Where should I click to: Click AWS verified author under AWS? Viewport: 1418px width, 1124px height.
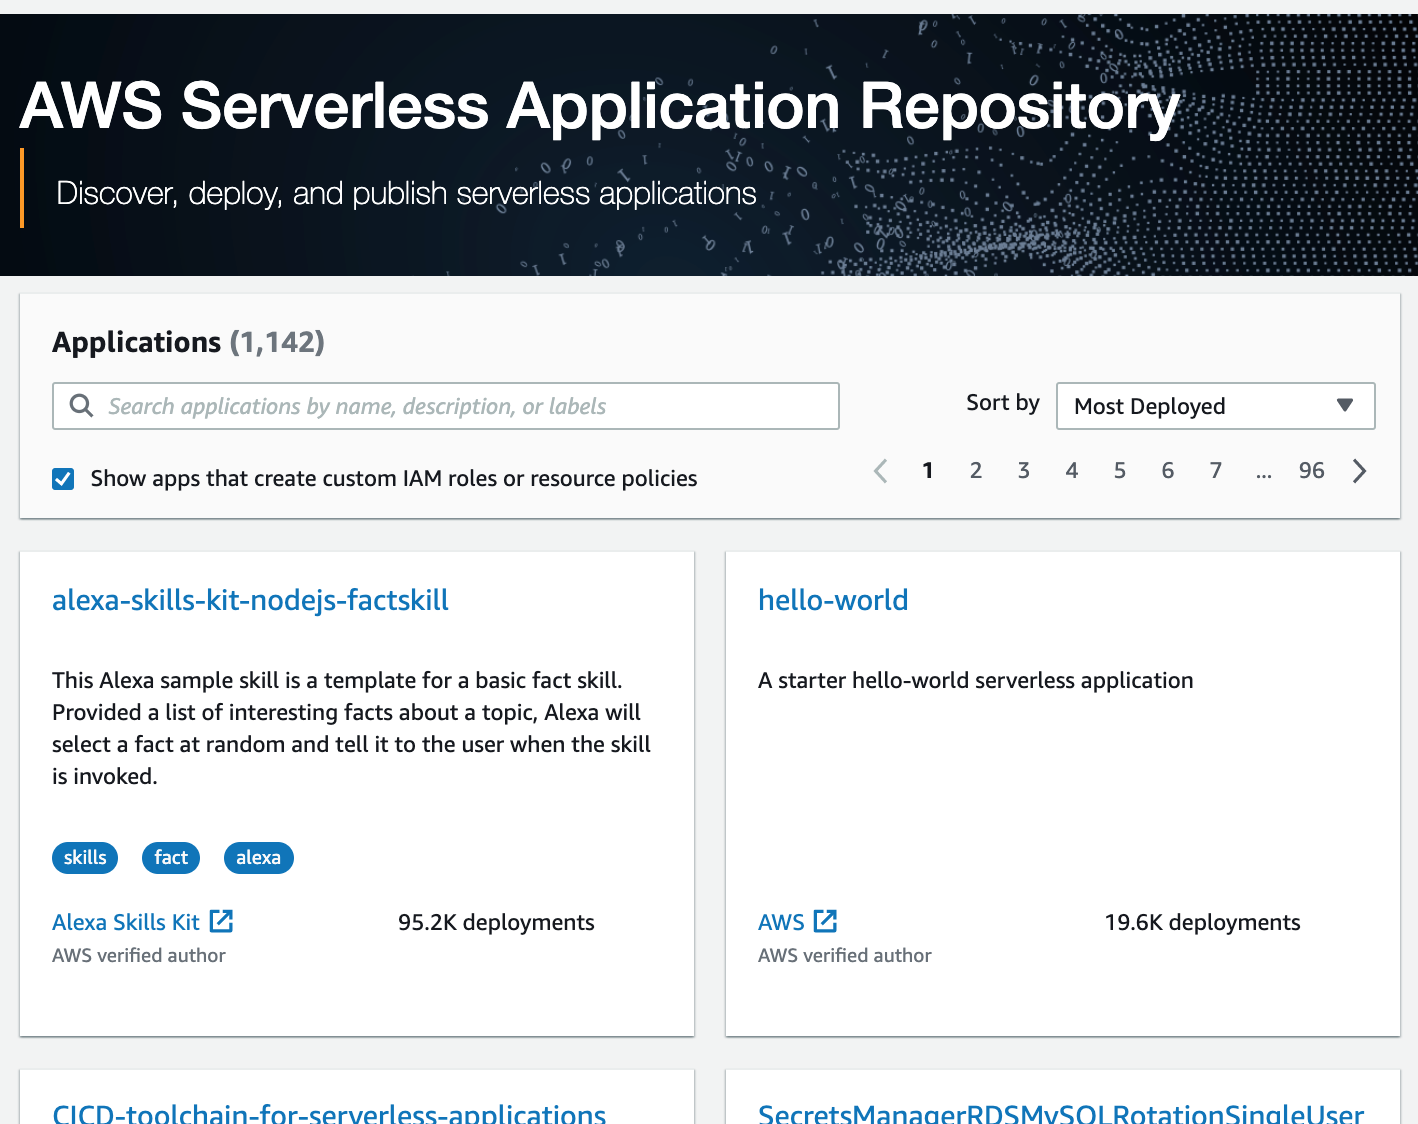coord(845,955)
